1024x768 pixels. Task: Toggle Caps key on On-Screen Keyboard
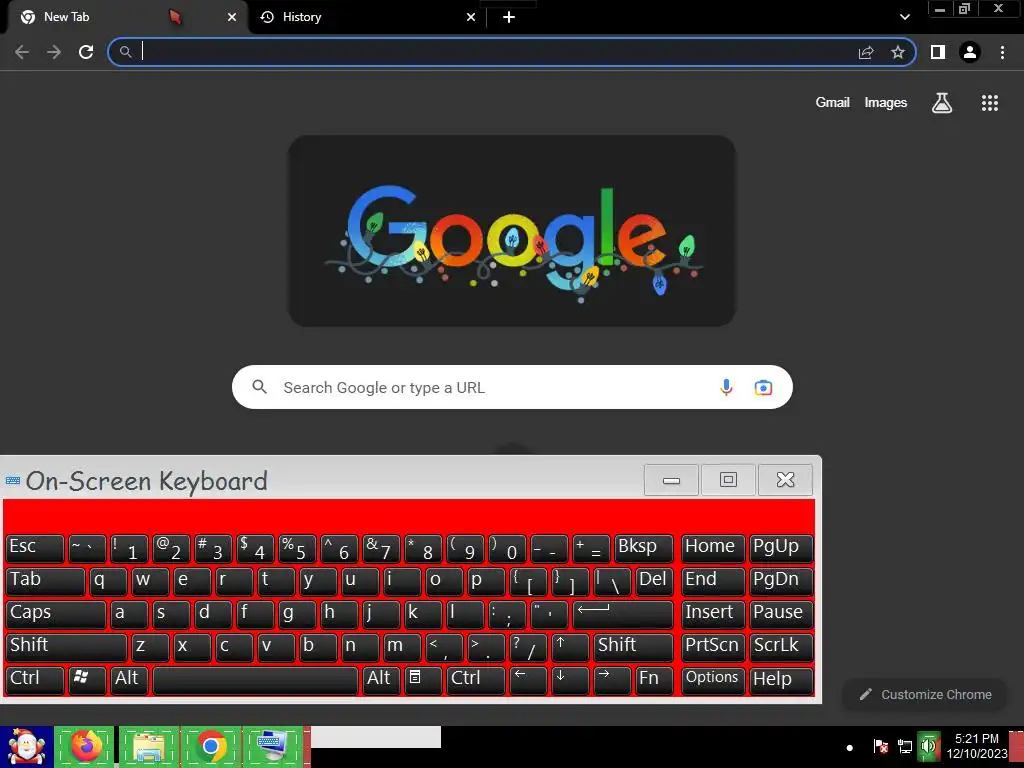[x=56, y=614]
